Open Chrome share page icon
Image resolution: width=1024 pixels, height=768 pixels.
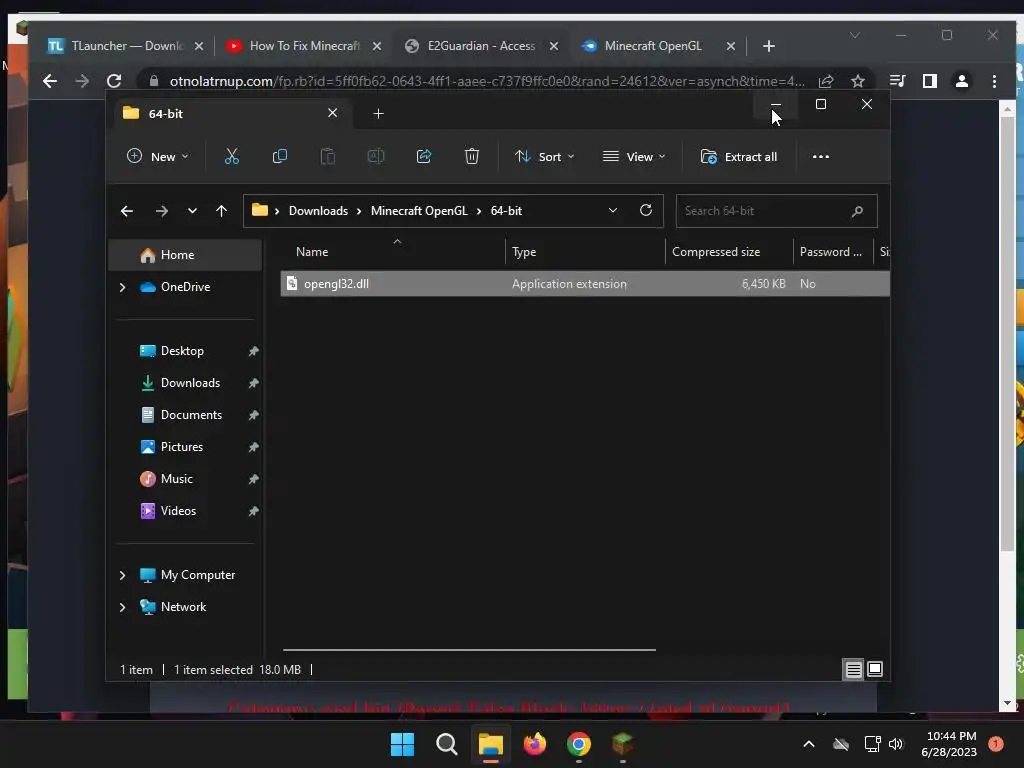[826, 81]
